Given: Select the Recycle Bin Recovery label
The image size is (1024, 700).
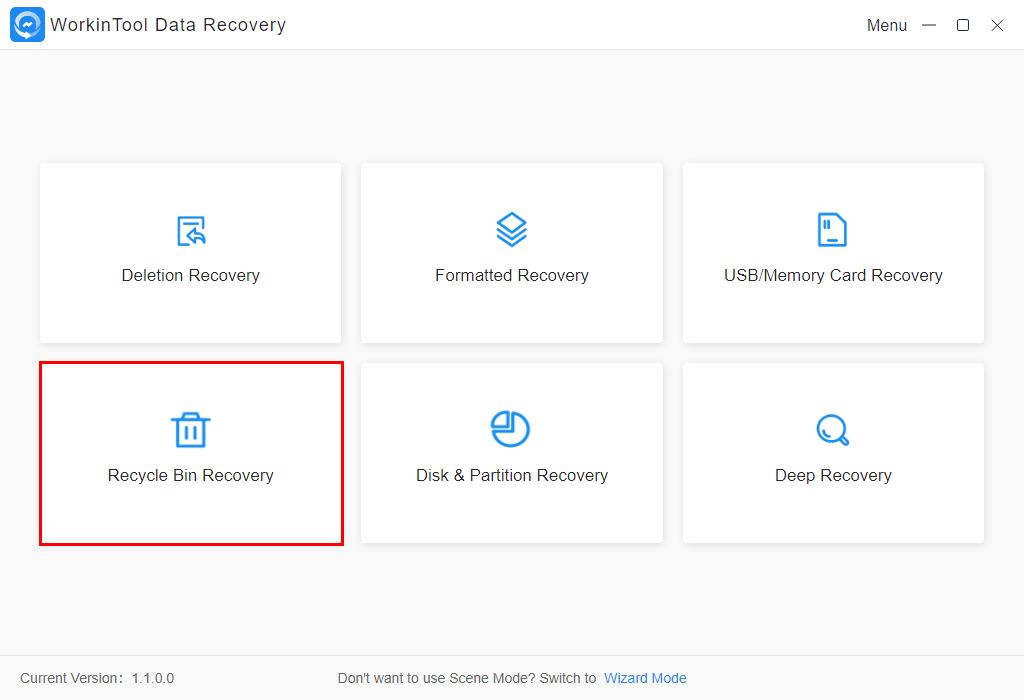Looking at the screenshot, I should (191, 475).
